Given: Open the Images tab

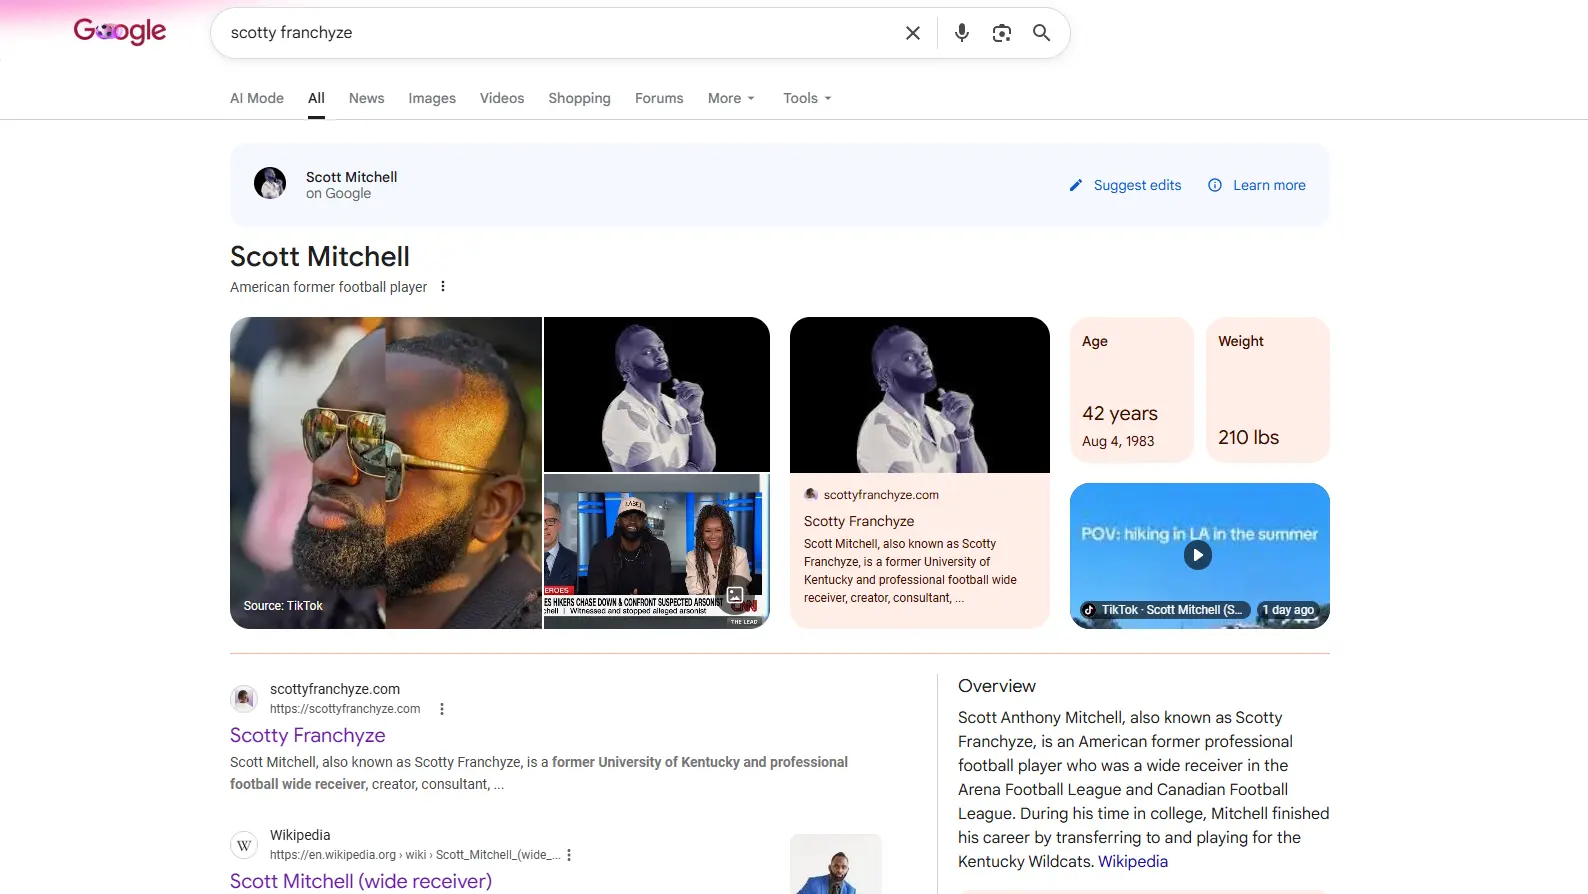Looking at the screenshot, I should coord(432,98).
